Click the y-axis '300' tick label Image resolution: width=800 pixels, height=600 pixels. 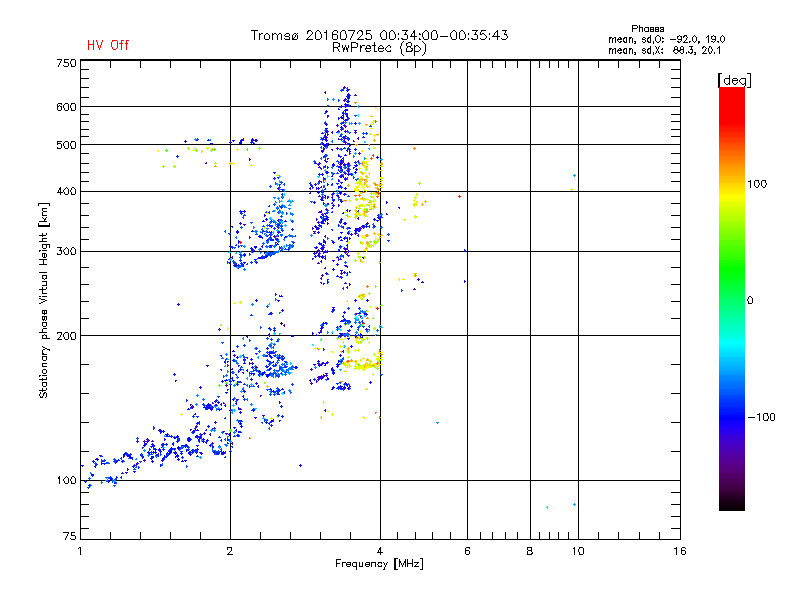coord(66,252)
